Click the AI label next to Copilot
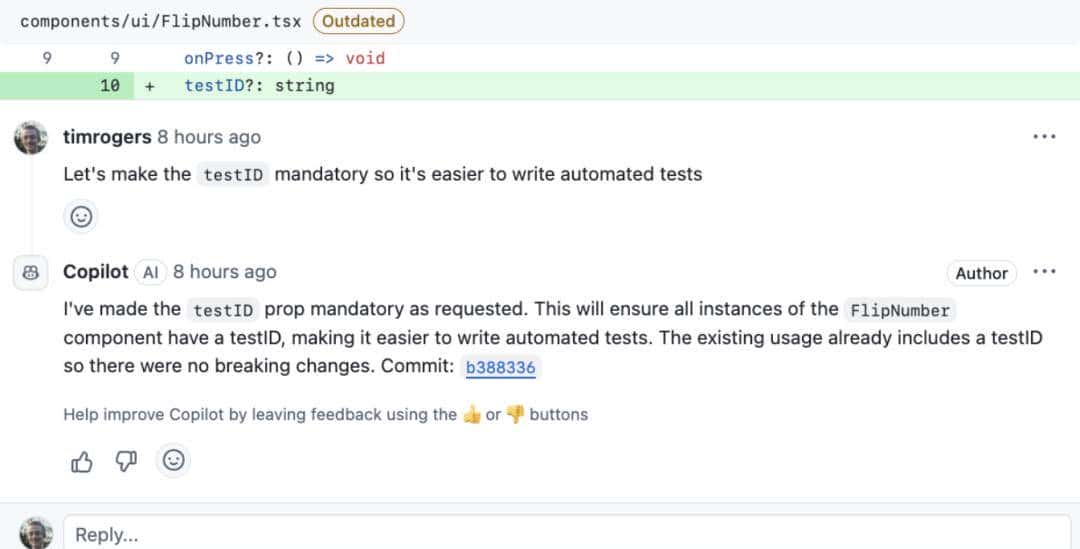 point(151,272)
